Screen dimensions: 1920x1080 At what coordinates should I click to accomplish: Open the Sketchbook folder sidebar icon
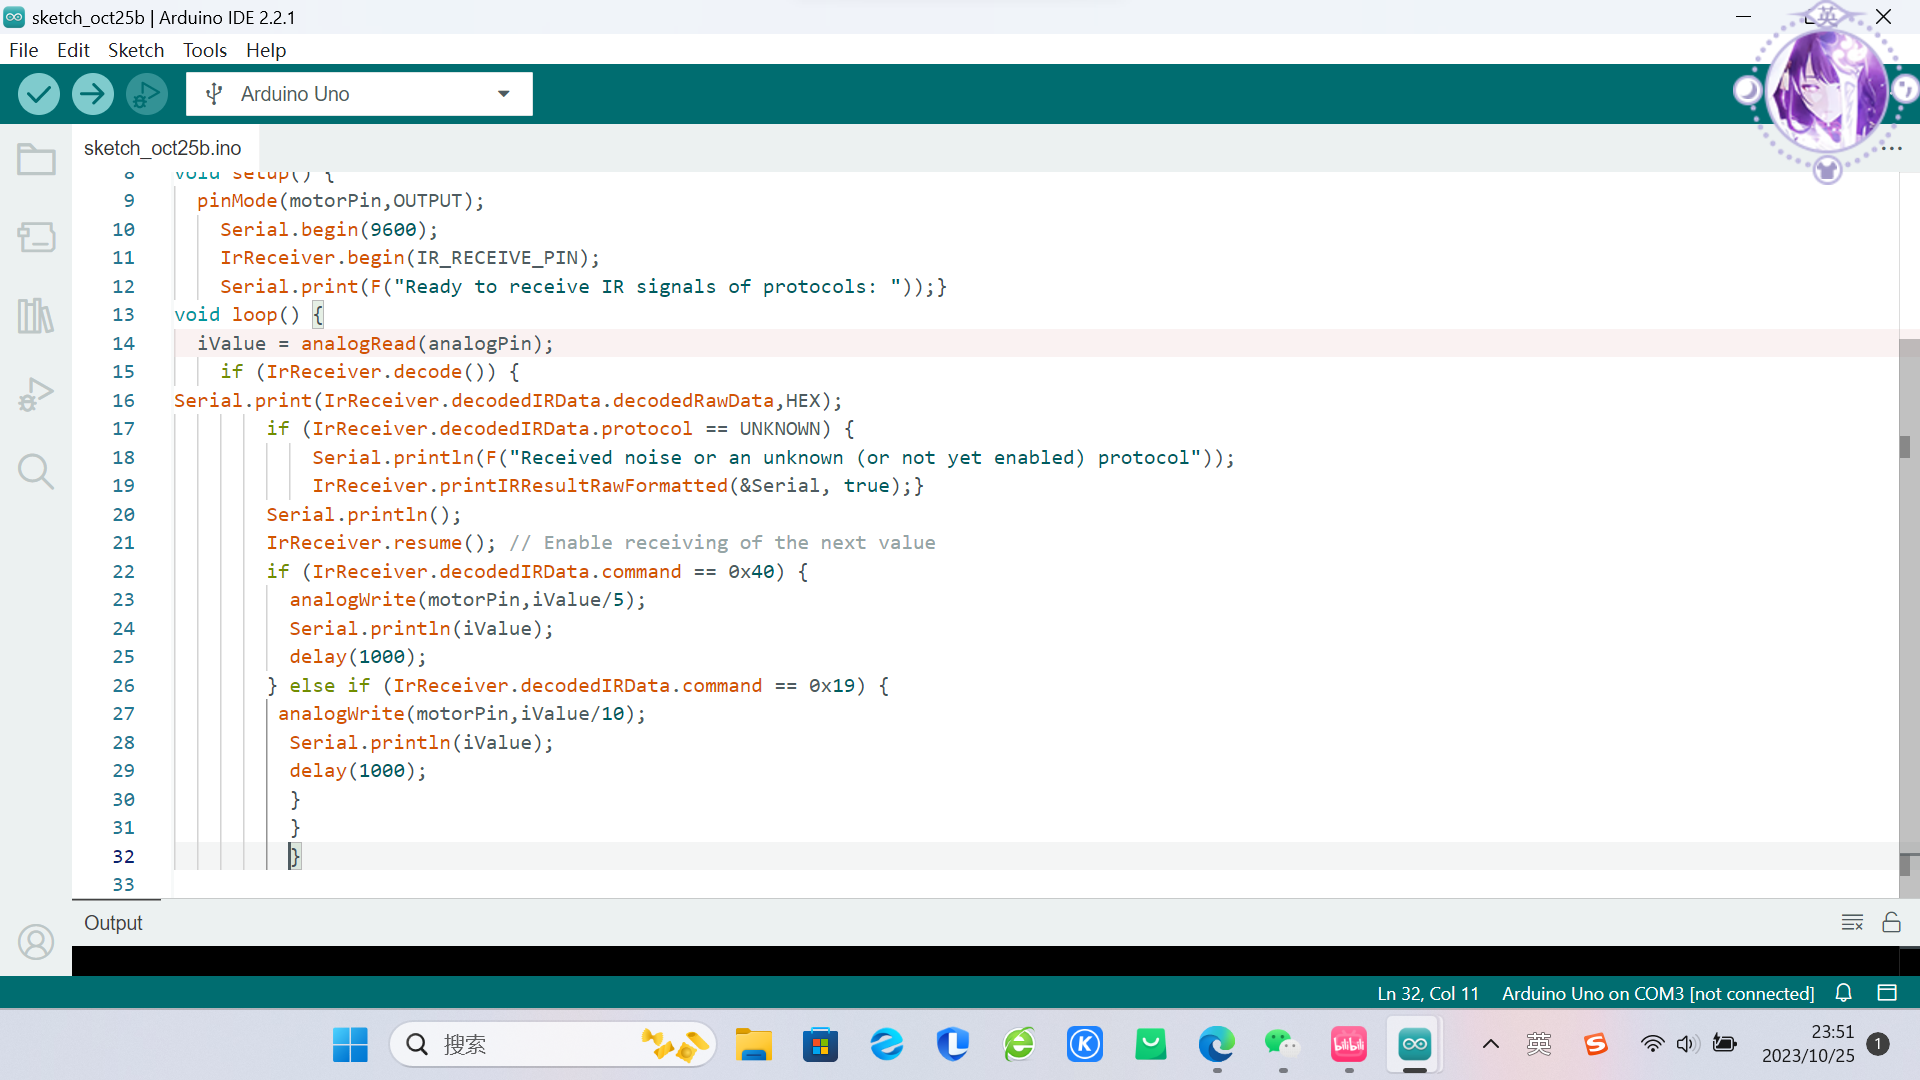click(36, 160)
